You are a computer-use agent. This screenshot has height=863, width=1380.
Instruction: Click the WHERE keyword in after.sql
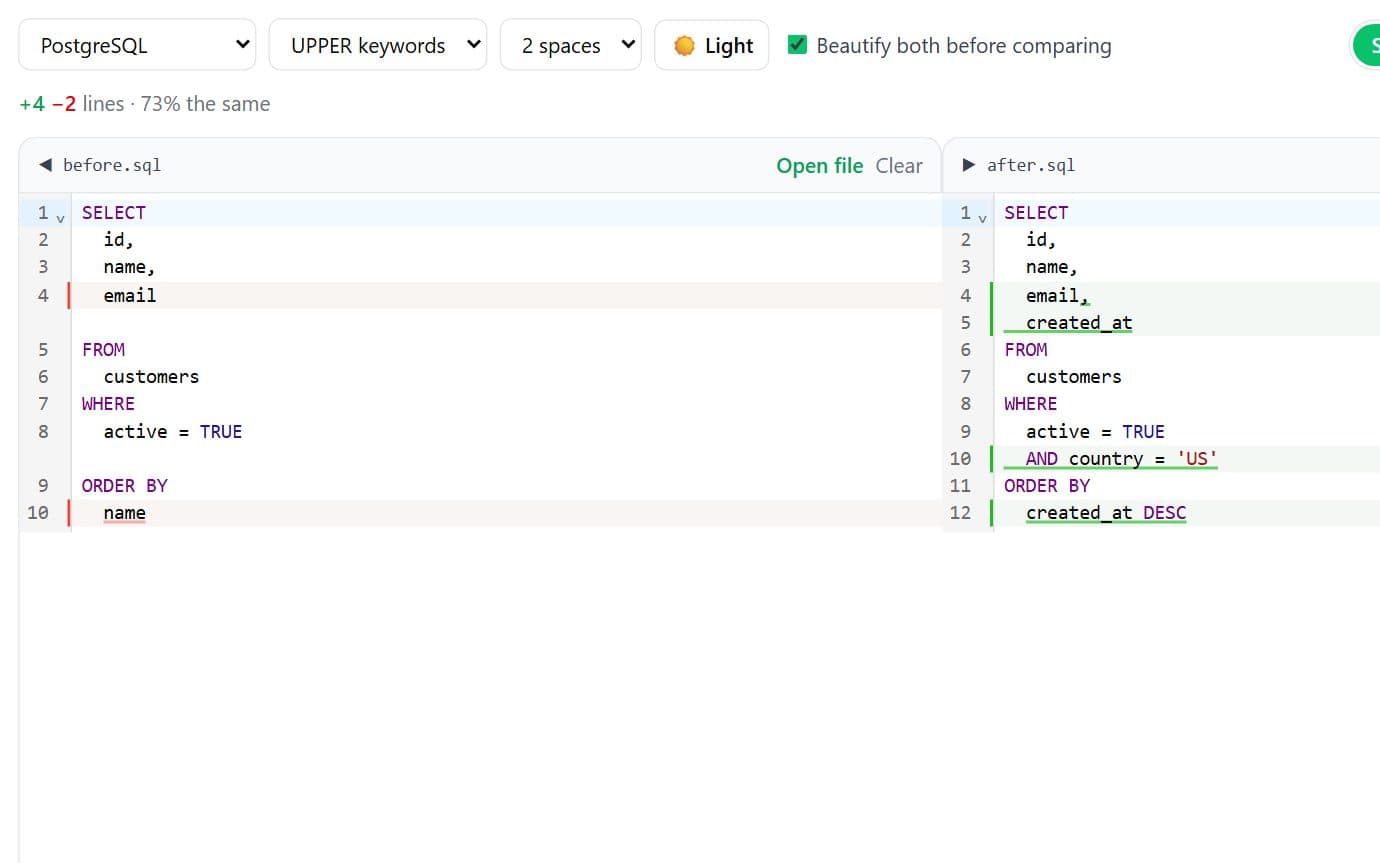pyautogui.click(x=1031, y=404)
